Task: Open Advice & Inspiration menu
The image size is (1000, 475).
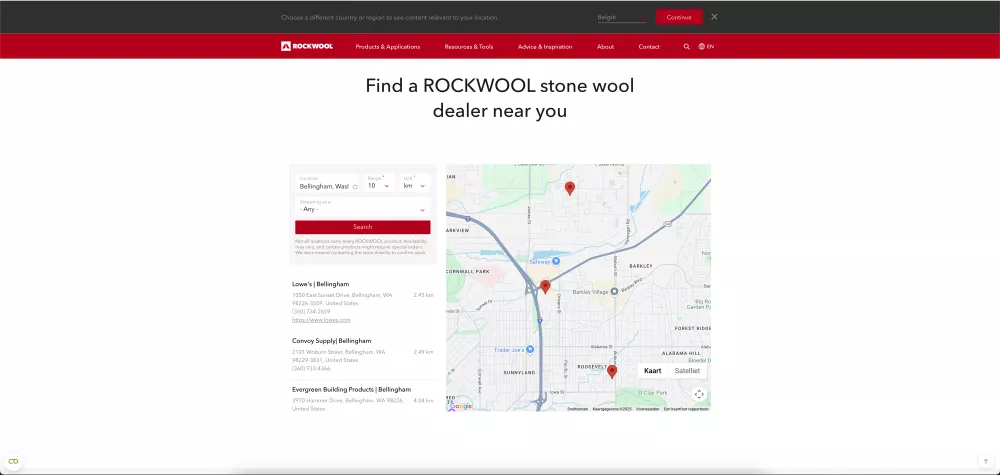Action: point(545,47)
